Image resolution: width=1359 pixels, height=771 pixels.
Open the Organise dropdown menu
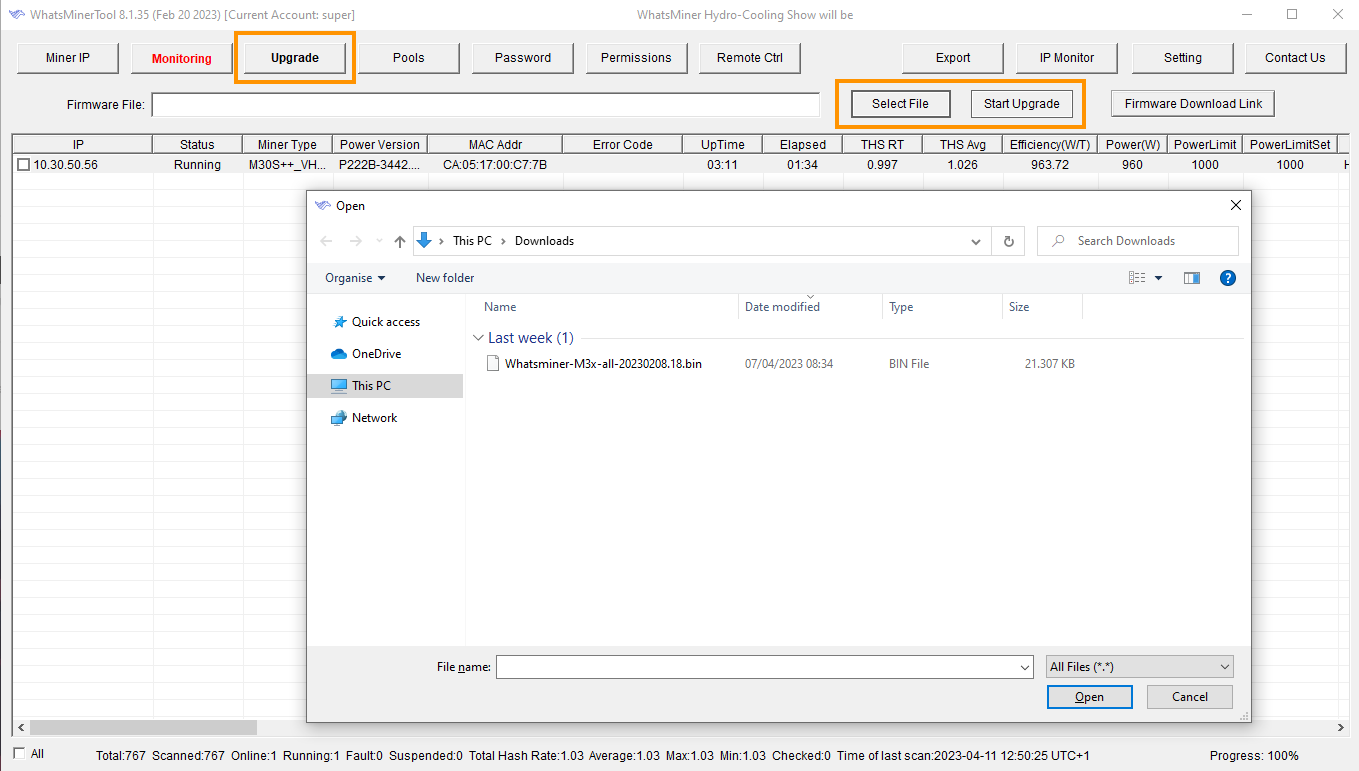coord(353,277)
